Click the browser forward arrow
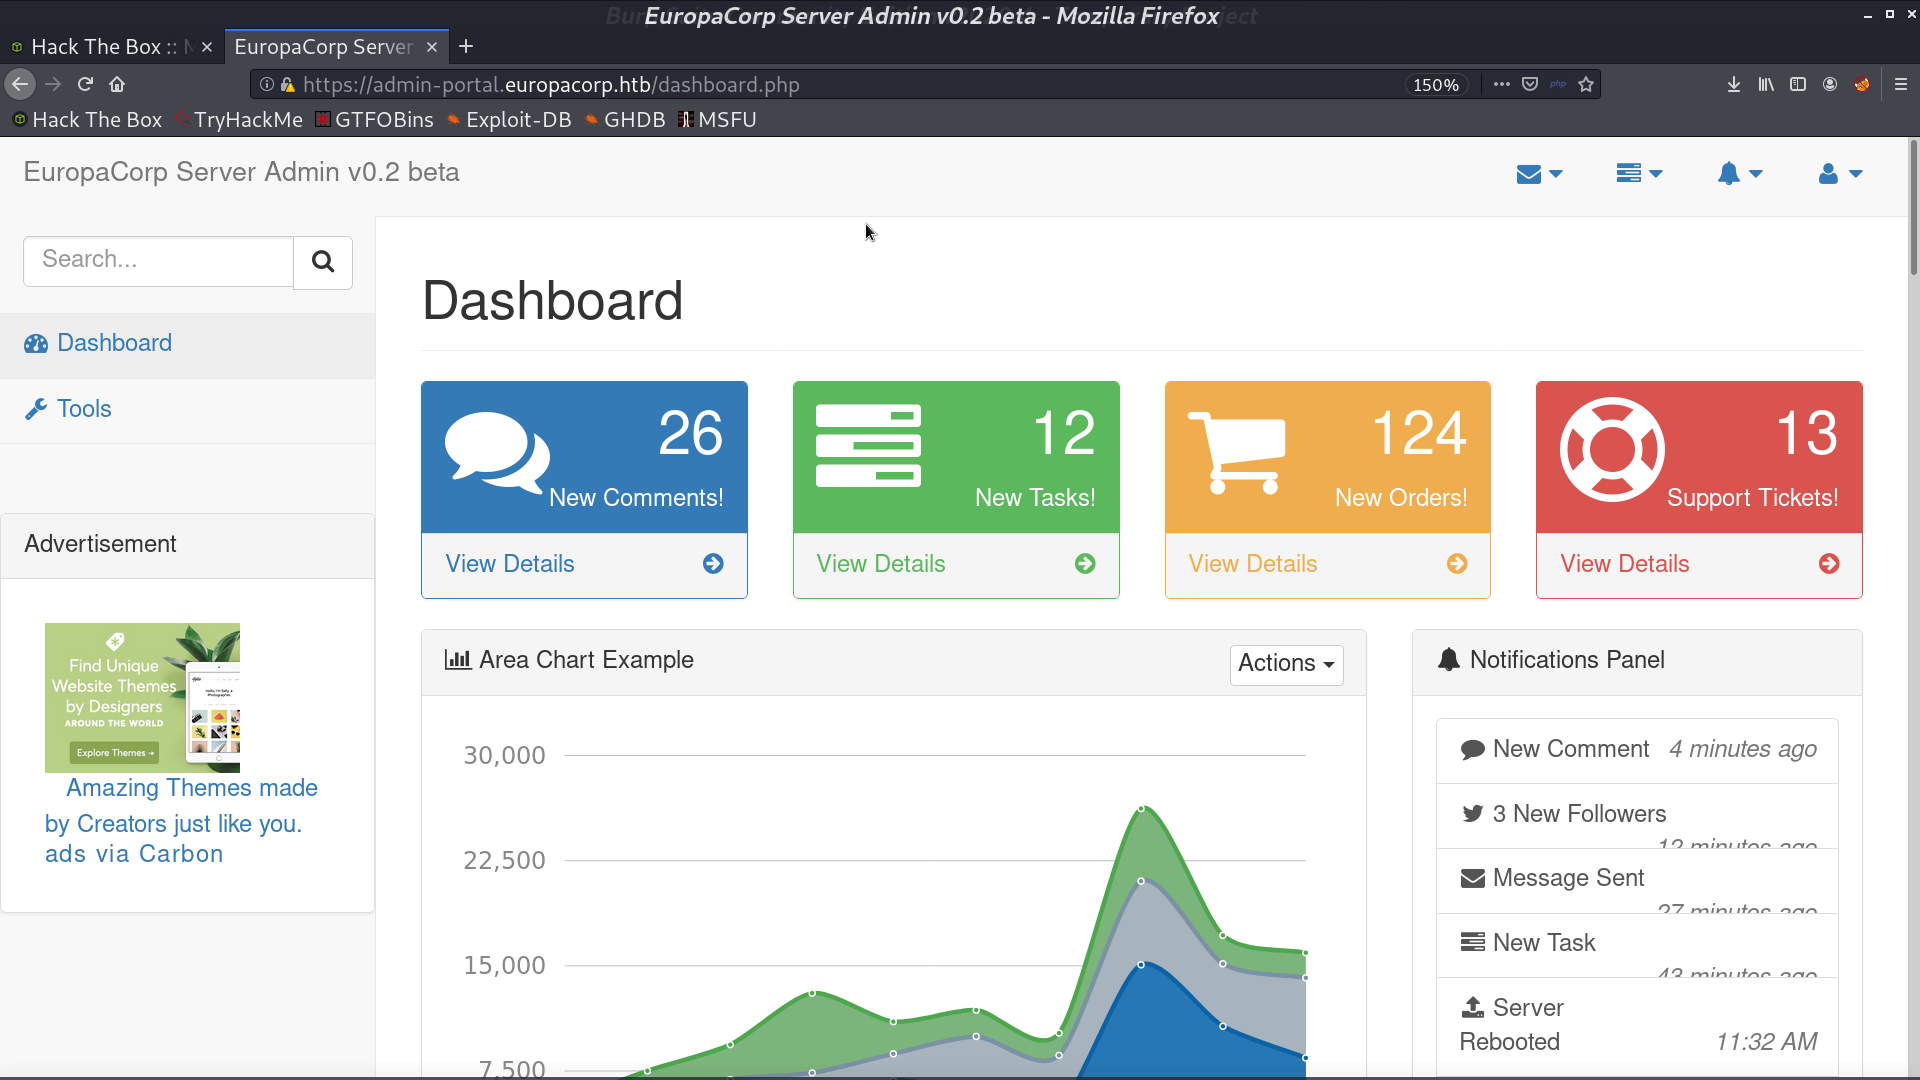This screenshot has height=1080, width=1920. [x=53, y=84]
